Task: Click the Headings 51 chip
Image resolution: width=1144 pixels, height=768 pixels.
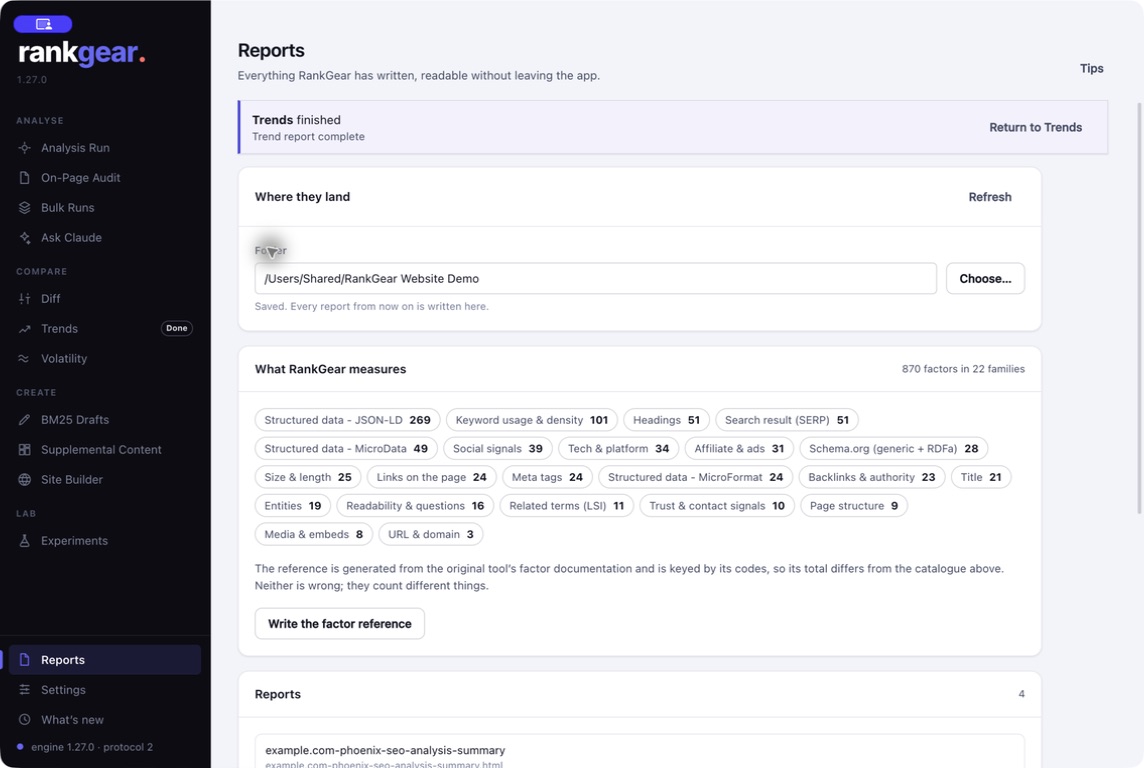Action: [666, 420]
